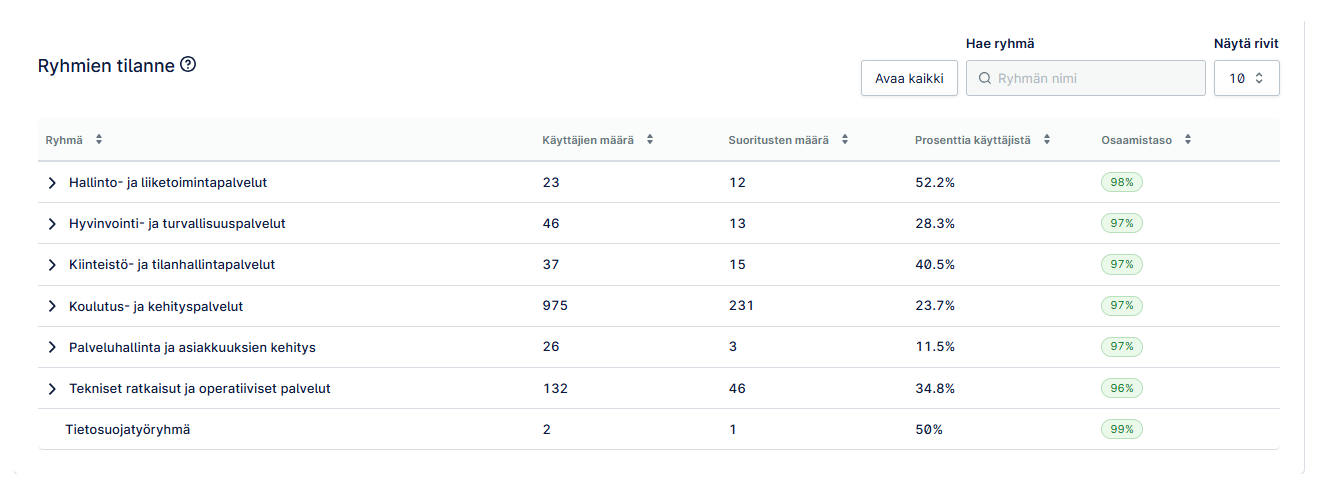The width and height of the screenshot is (1319, 495).
Task: Sort by Käyttäjien määrä column arrows
Action: [x=650, y=140]
